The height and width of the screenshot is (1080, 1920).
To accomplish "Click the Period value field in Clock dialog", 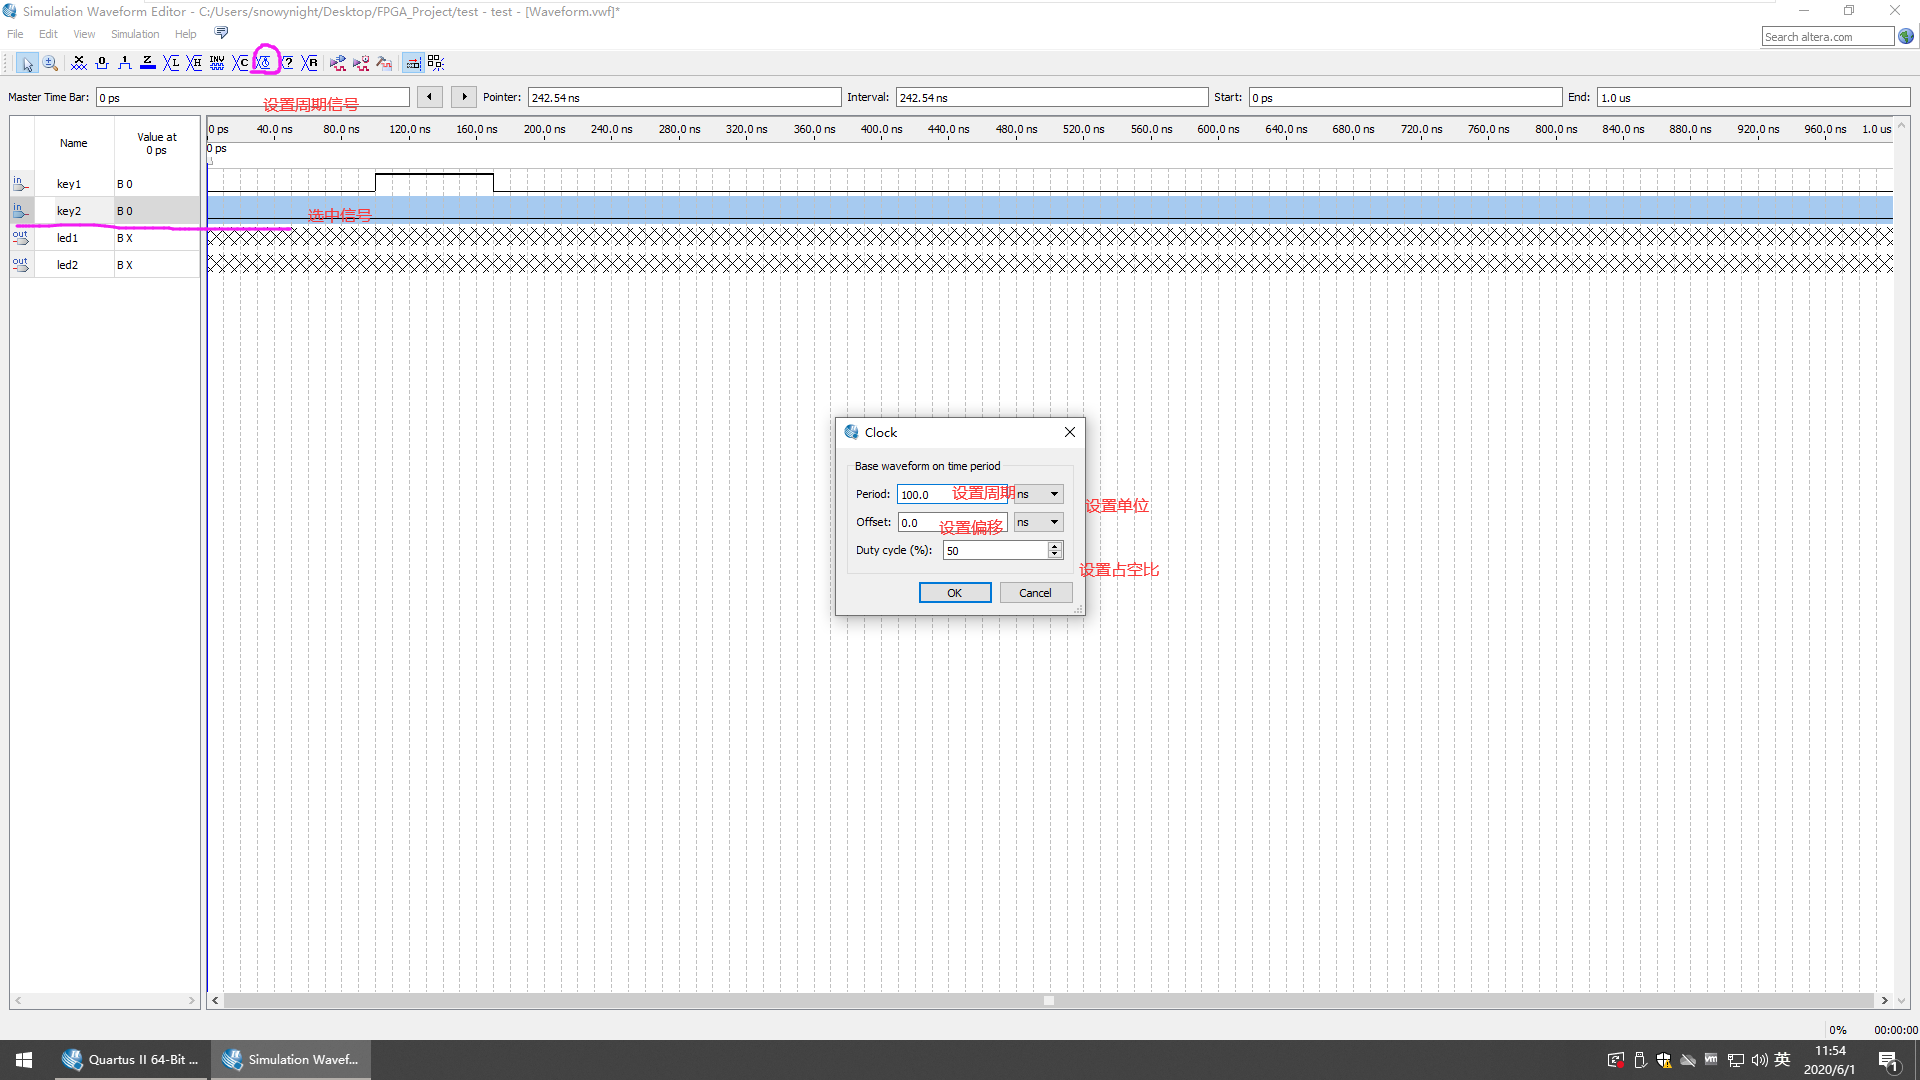I will tap(952, 494).
